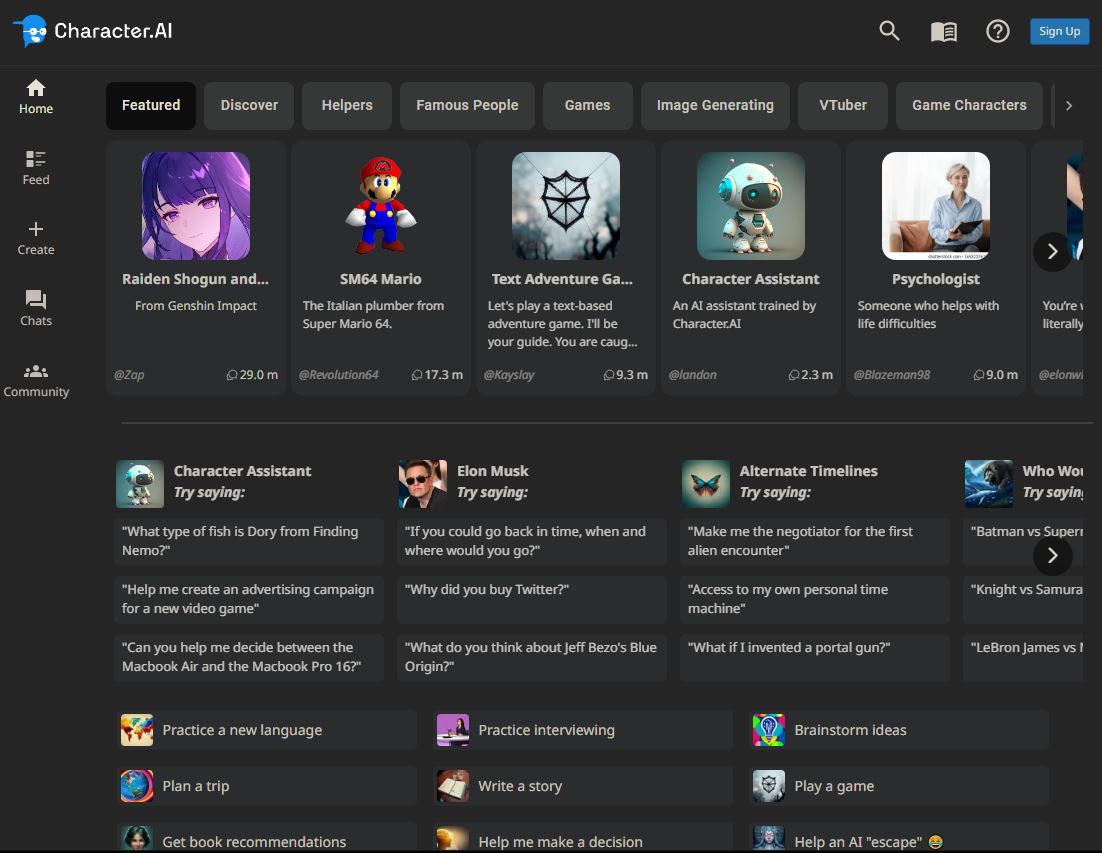This screenshot has height=853, width=1102.
Task: Open the Famous People tab
Action: click(467, 105)
